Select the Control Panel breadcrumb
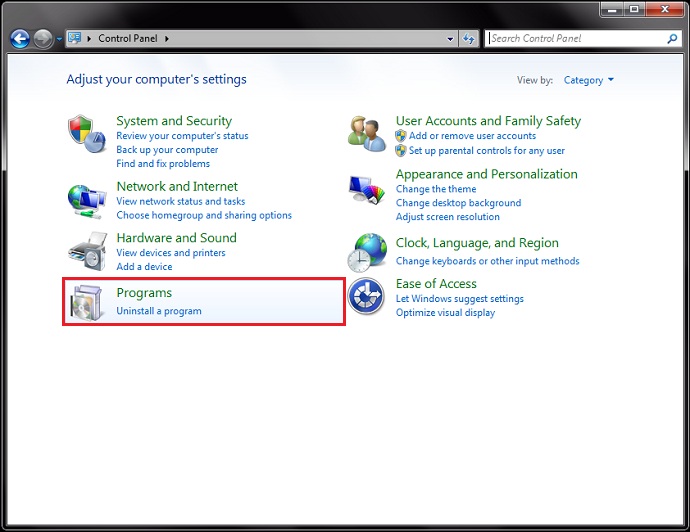The width and height of the screenshot is (690, 532). [128, 38]
